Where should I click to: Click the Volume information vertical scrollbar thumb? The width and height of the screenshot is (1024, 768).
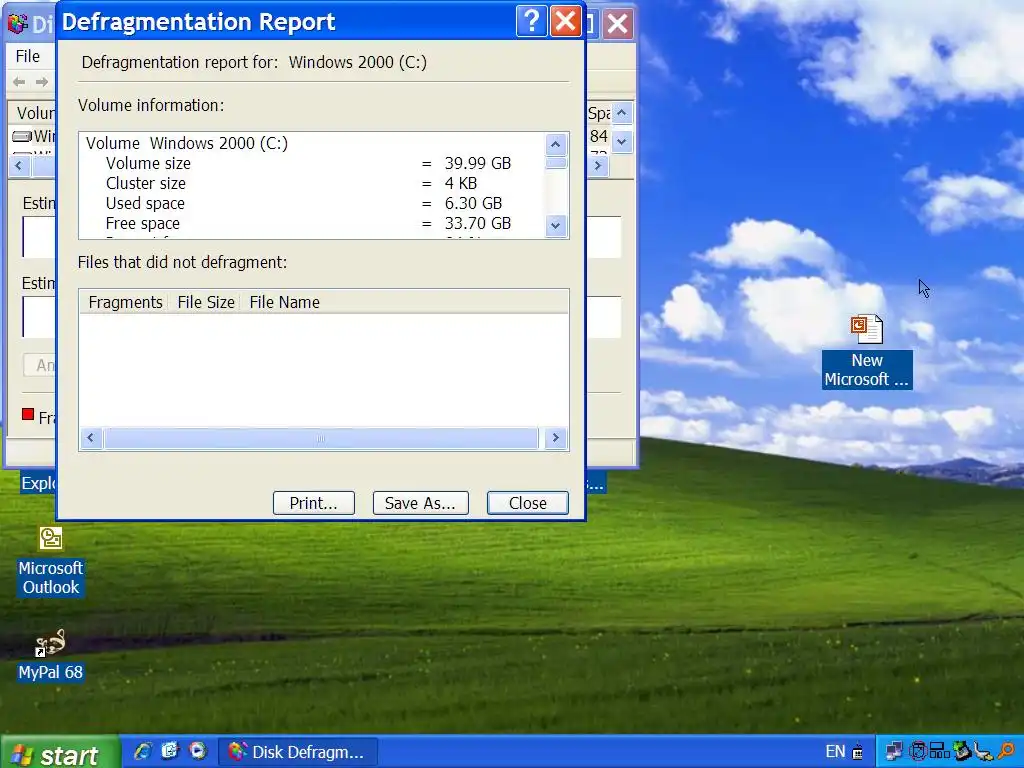point(556,163)
